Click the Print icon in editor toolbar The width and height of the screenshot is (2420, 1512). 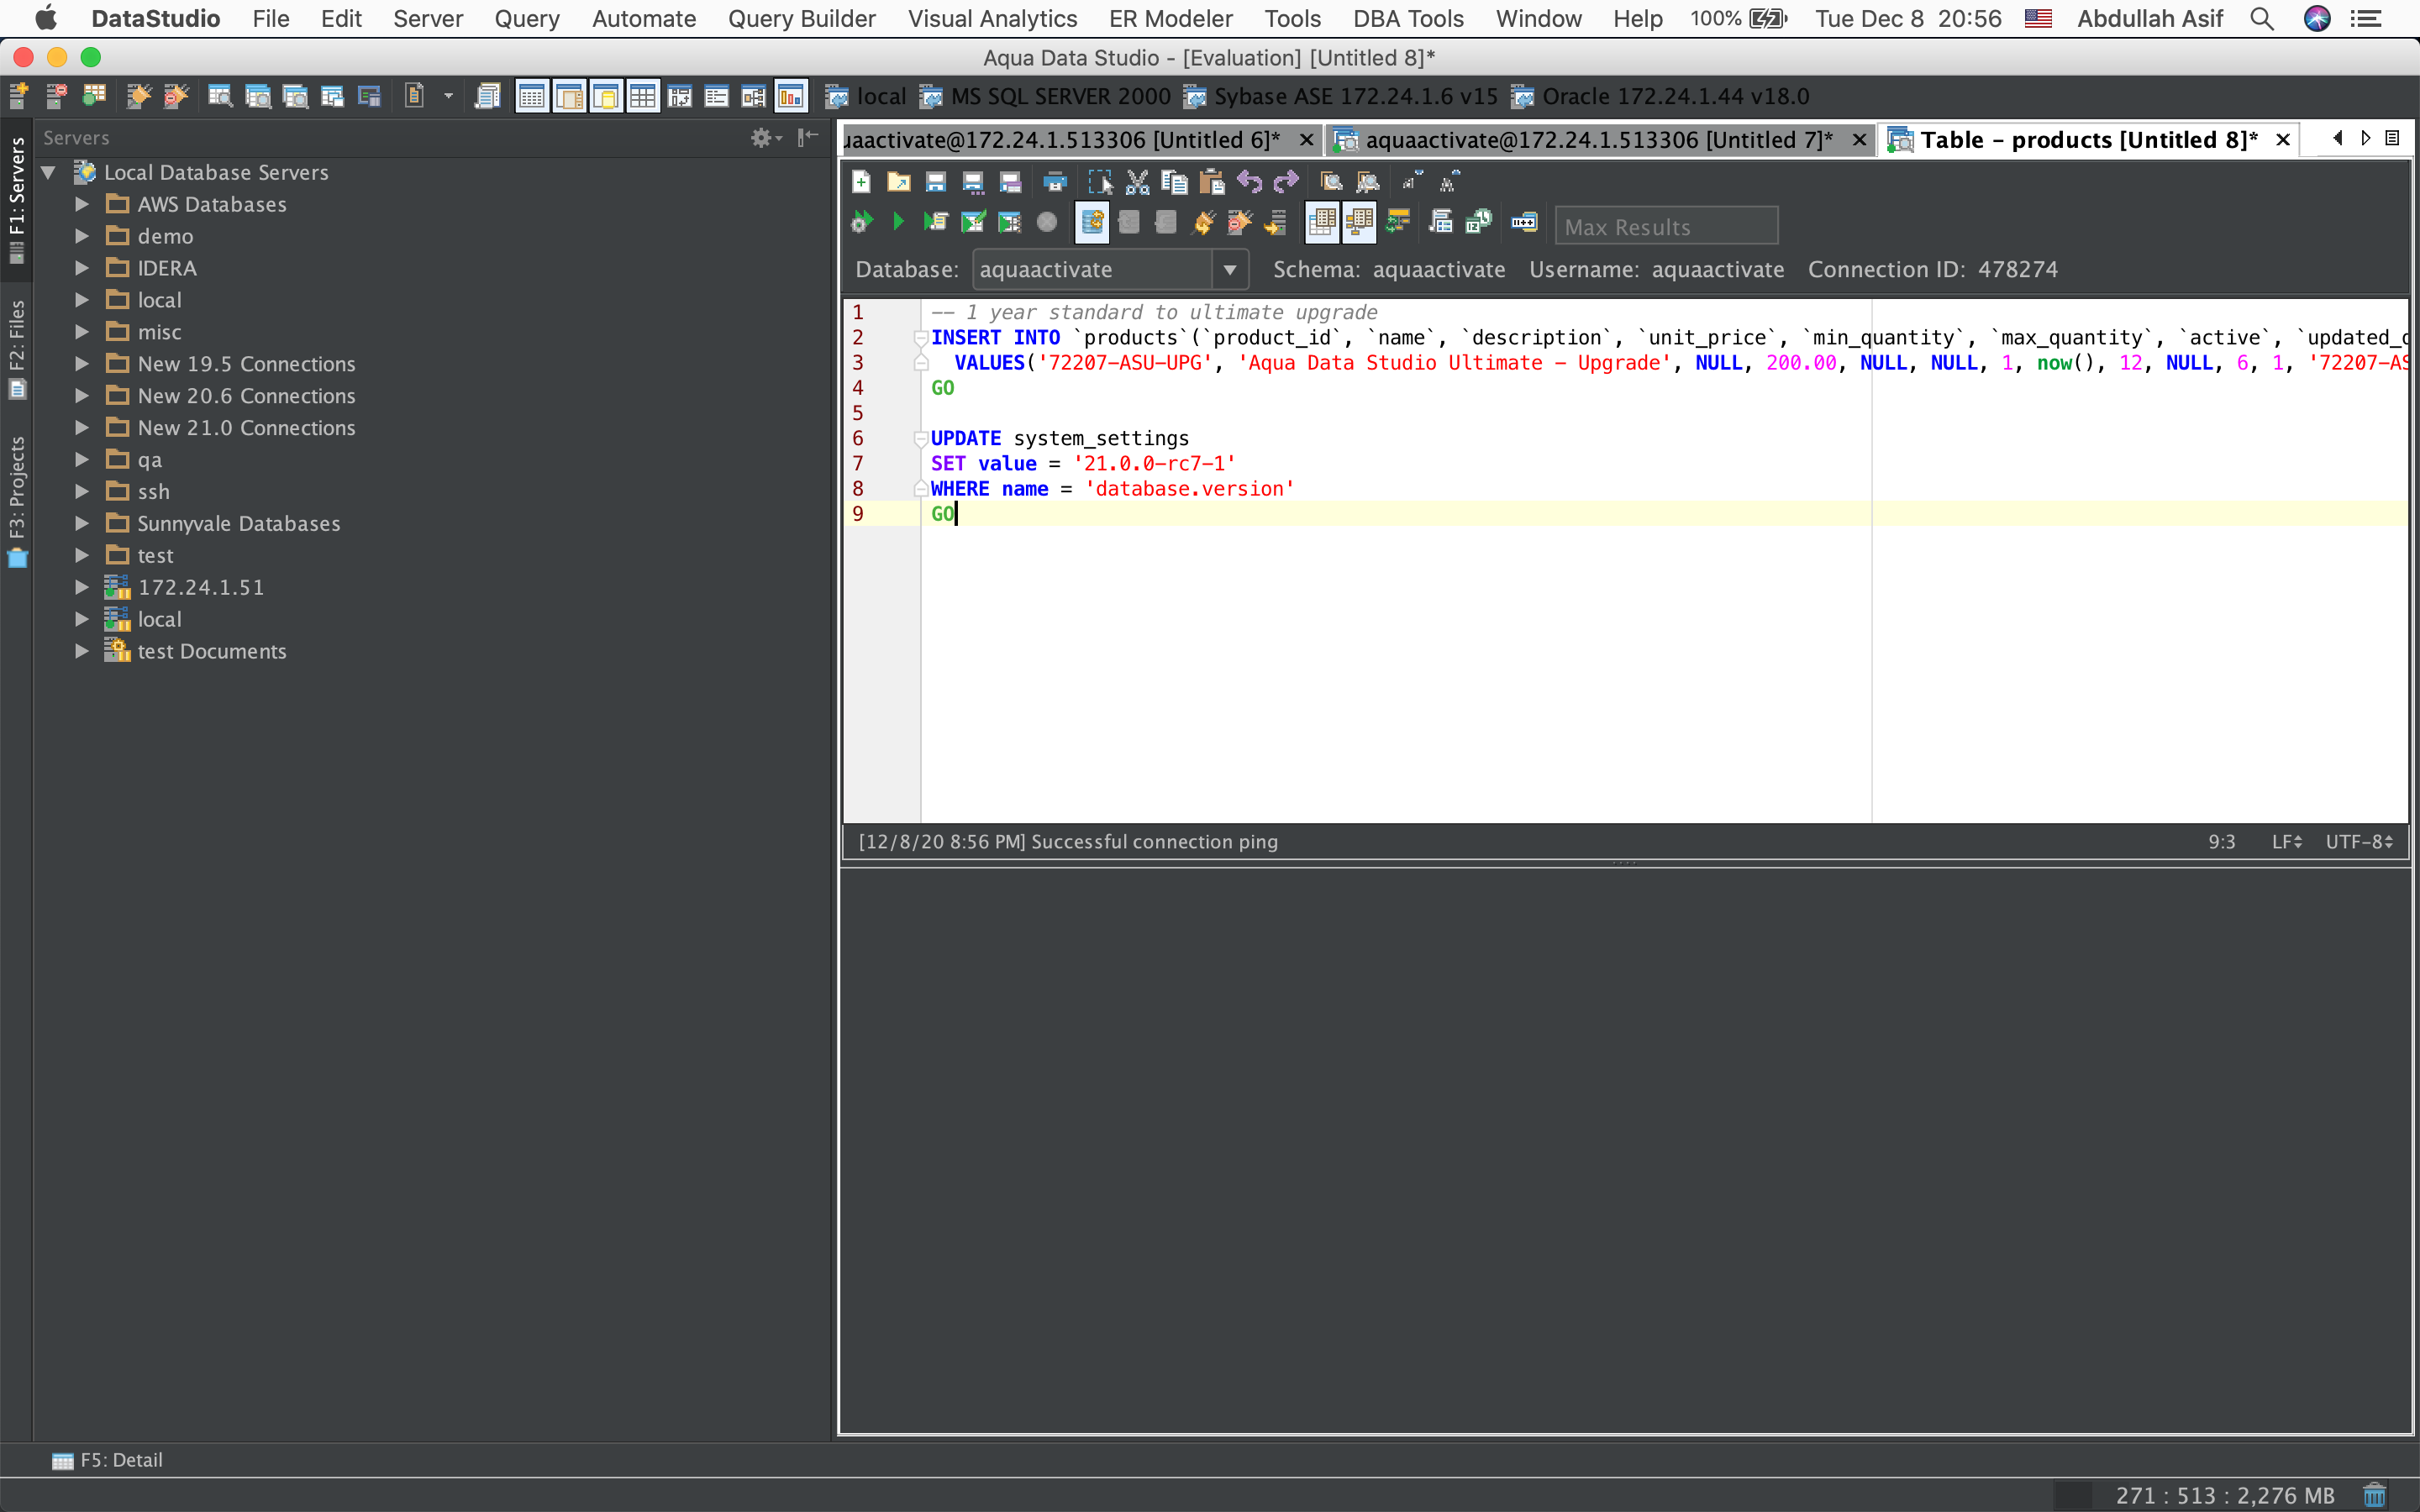pos(1054,182)
